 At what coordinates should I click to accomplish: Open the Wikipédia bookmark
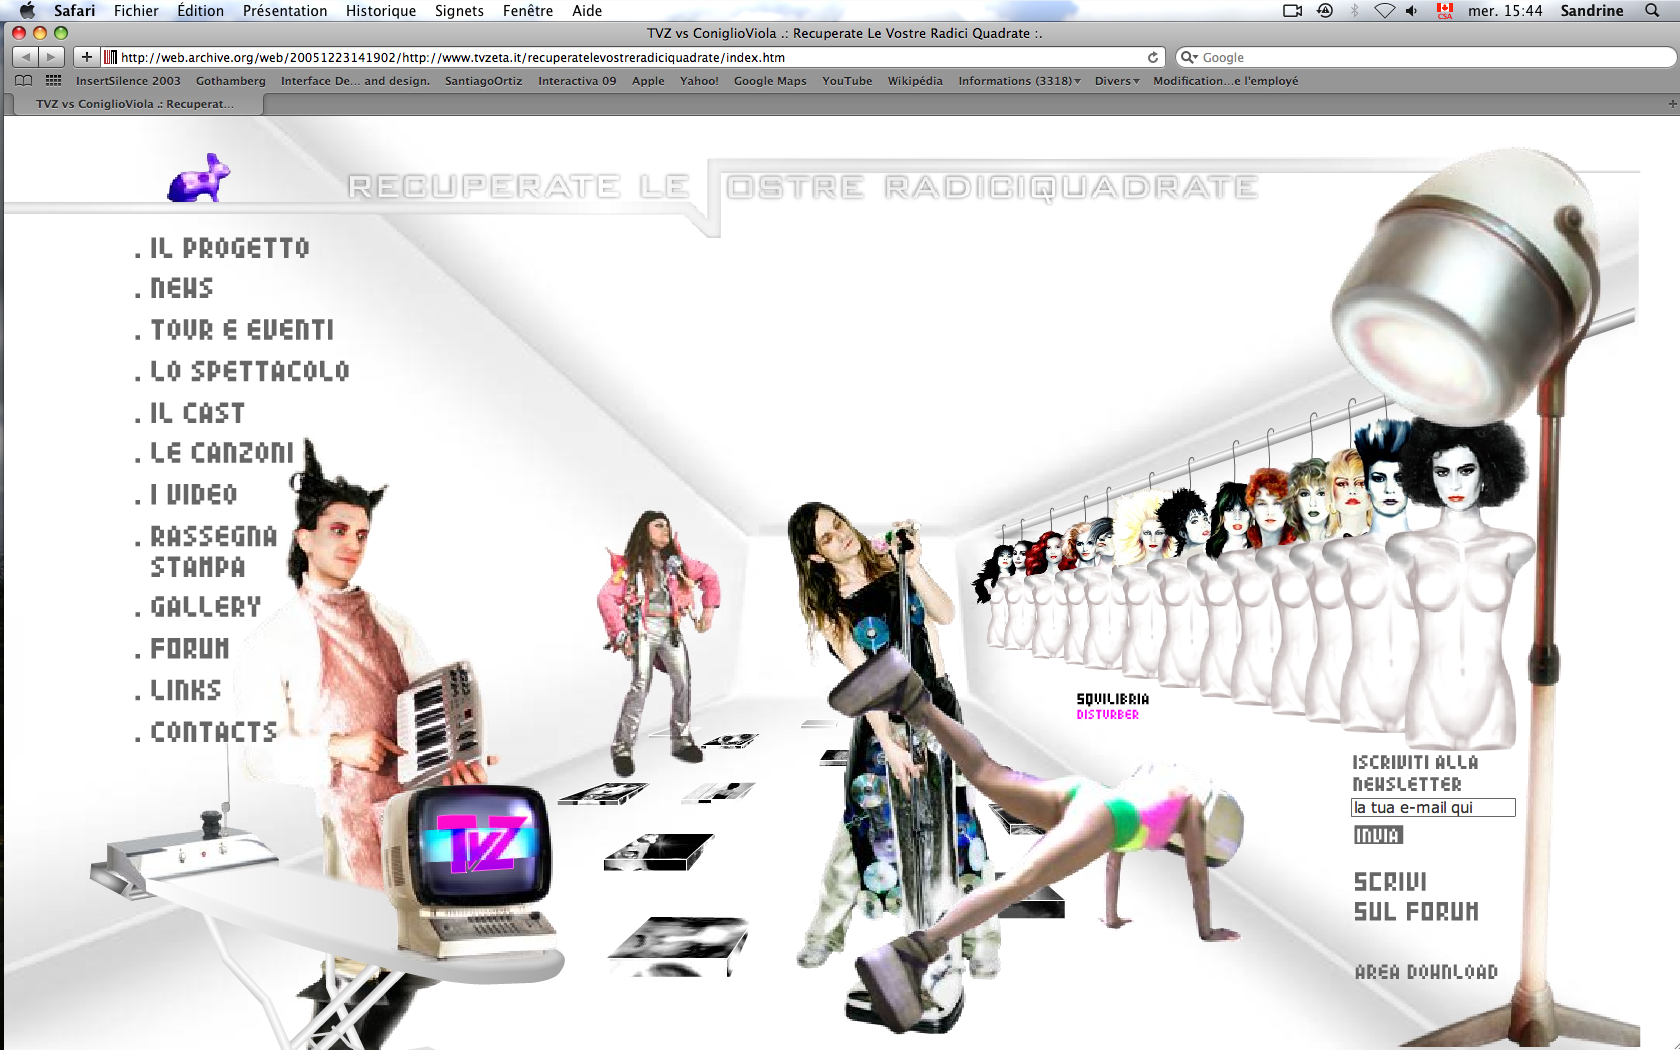(915, 81)
